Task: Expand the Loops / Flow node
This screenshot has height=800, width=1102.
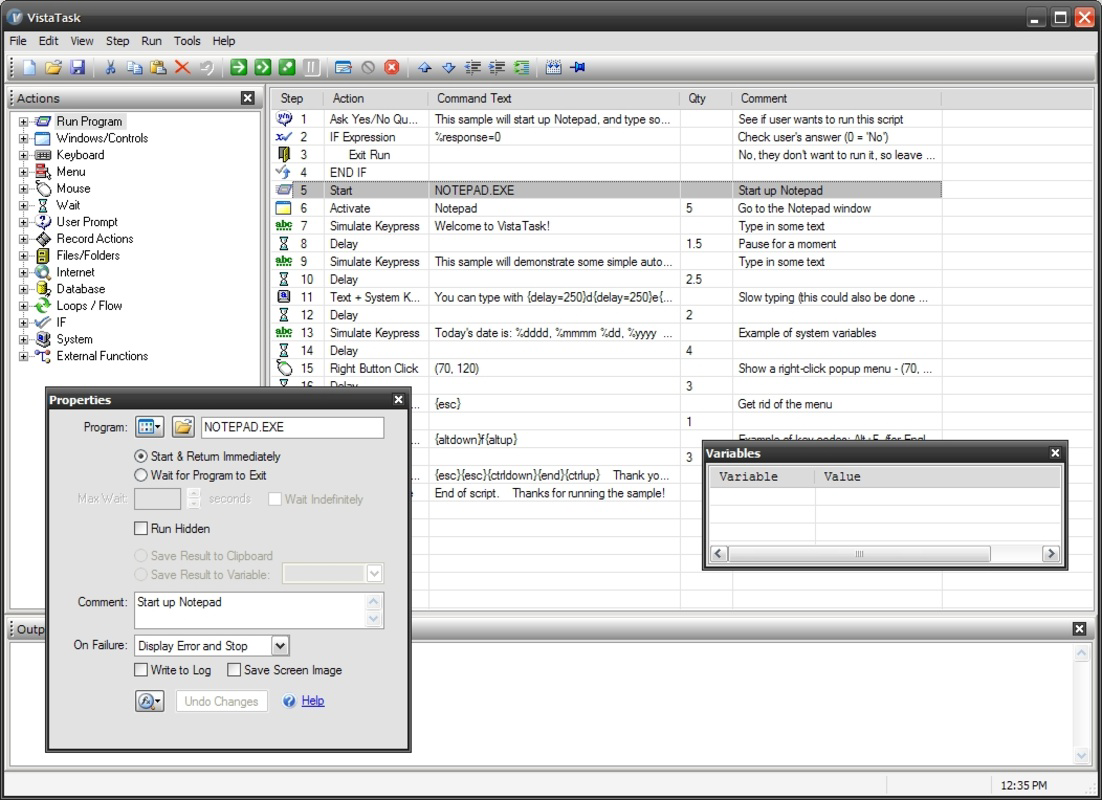Action: tap(23, 306)
